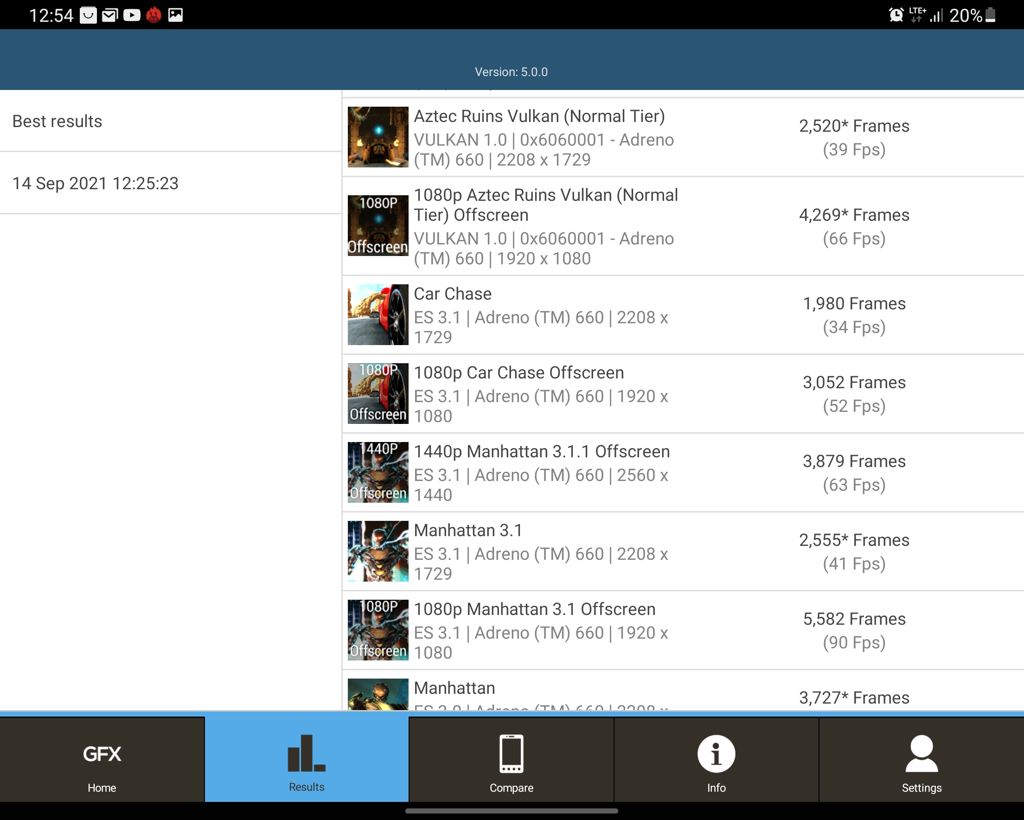Open the 1440p Manhattan 3.1.1 Offscreen result
The height and width of the screenshot is (820, 1024).
point(541,452)
